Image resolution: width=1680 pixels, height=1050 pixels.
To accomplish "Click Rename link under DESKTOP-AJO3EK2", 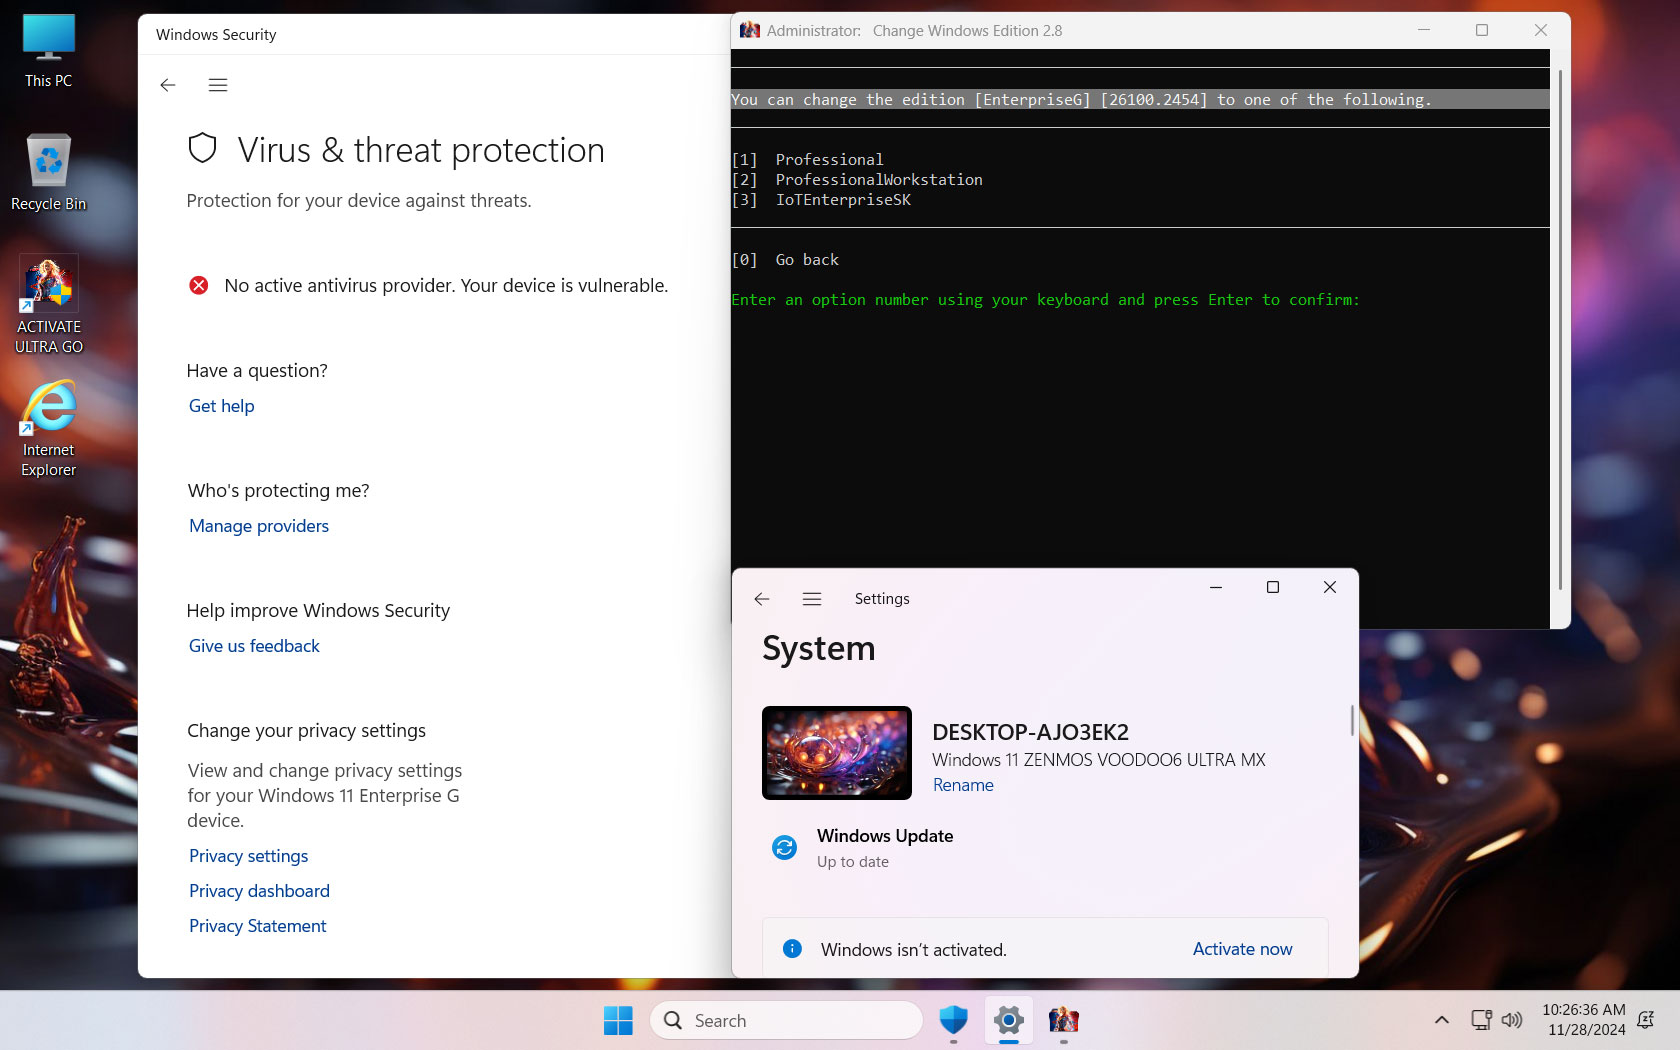I will click(963, 786).
